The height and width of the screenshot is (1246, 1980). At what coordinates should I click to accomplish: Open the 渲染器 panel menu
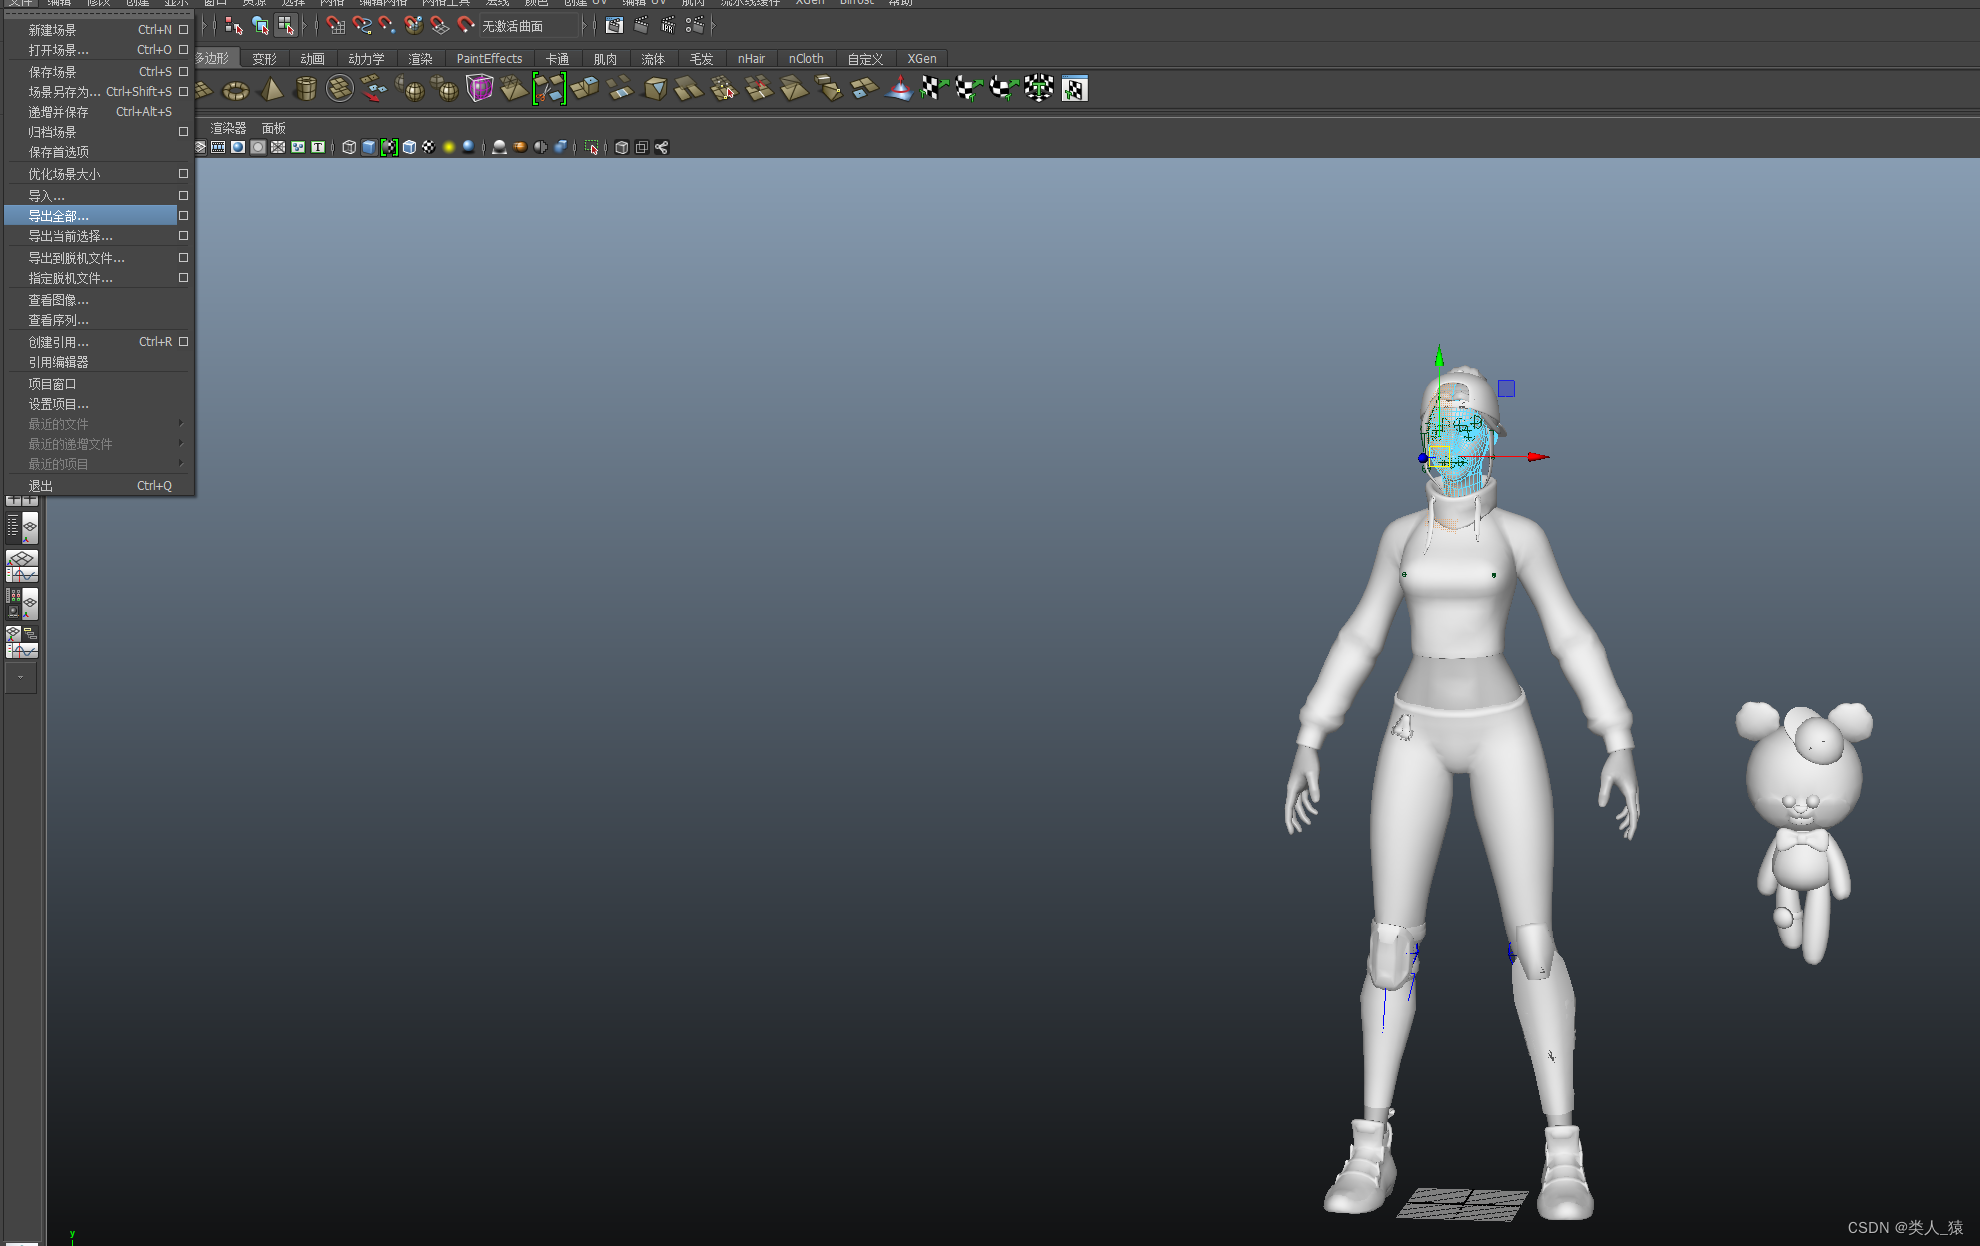228,128
